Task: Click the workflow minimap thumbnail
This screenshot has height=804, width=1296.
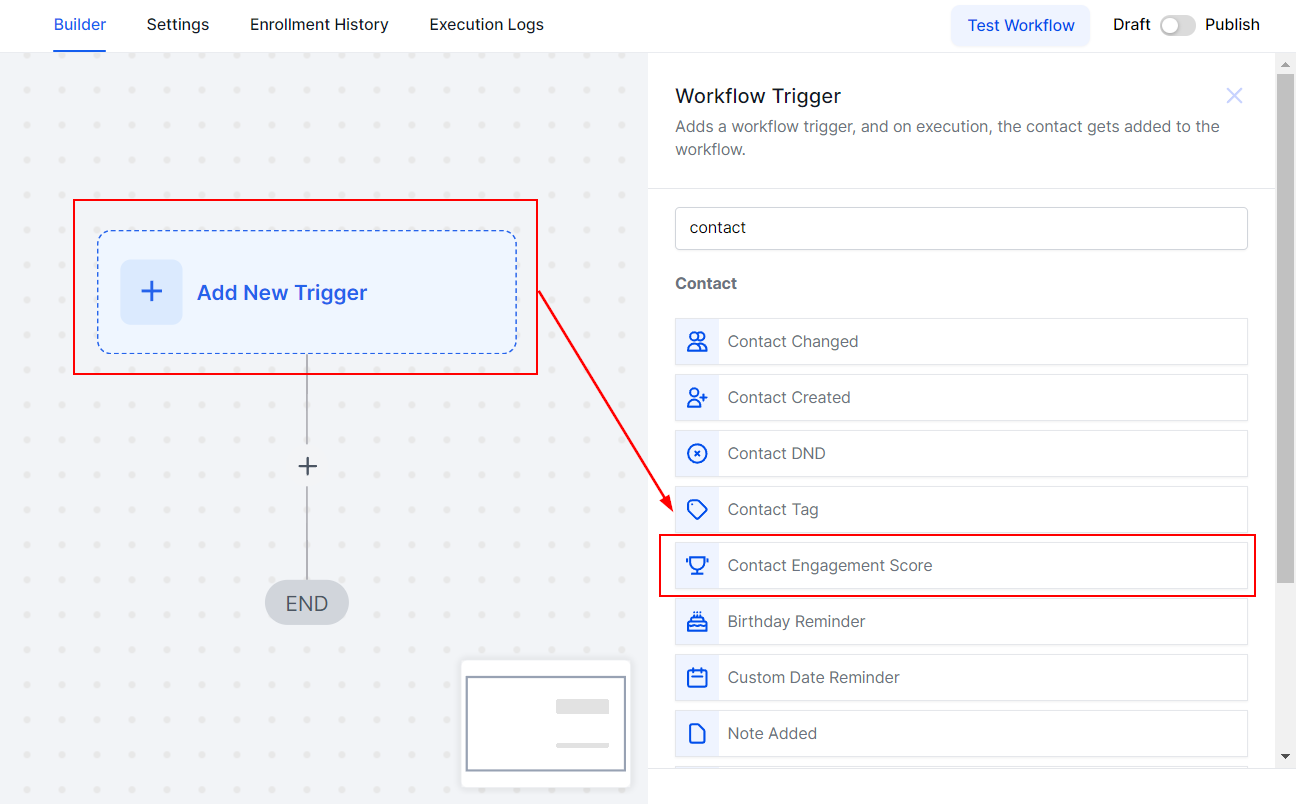Action: click(546, 723)
